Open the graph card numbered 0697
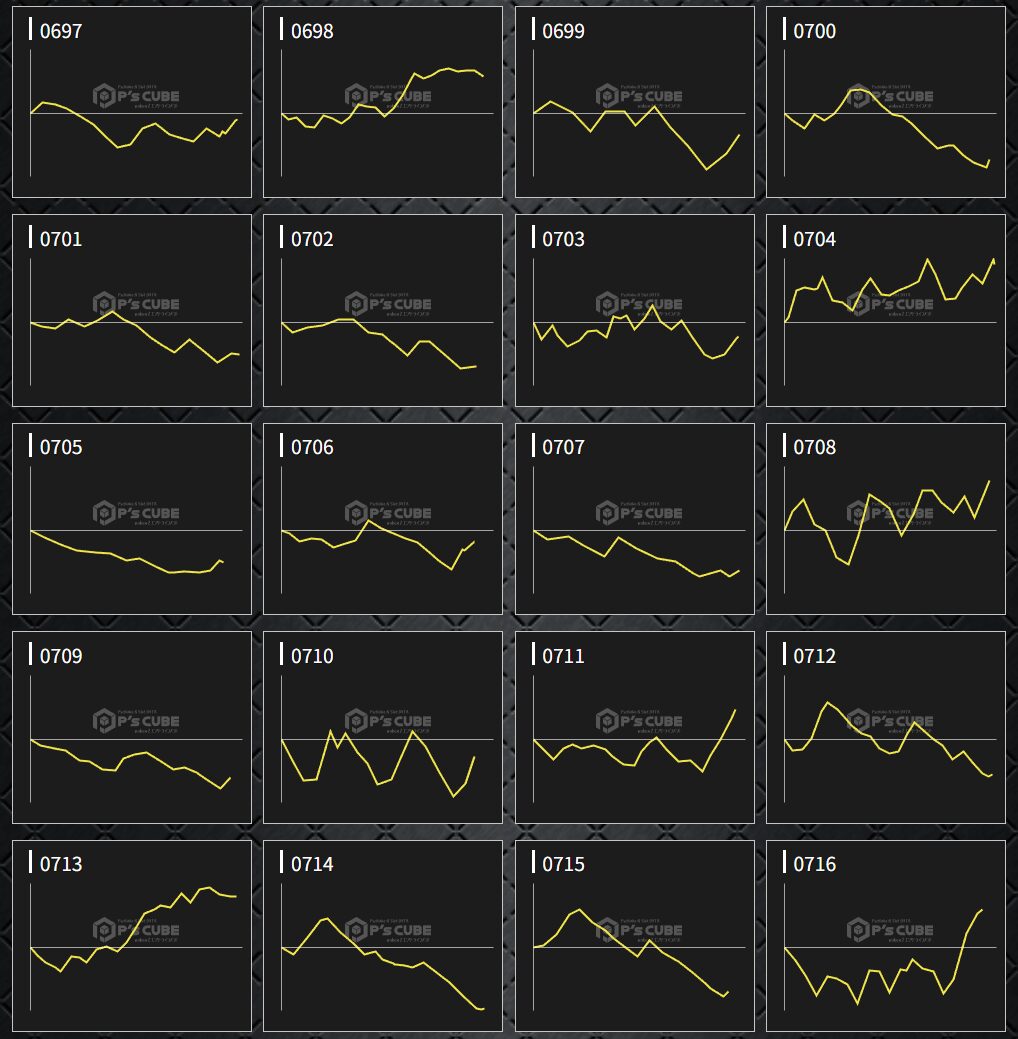Viewport: 1018px width, 1039px height. (132, 102)
